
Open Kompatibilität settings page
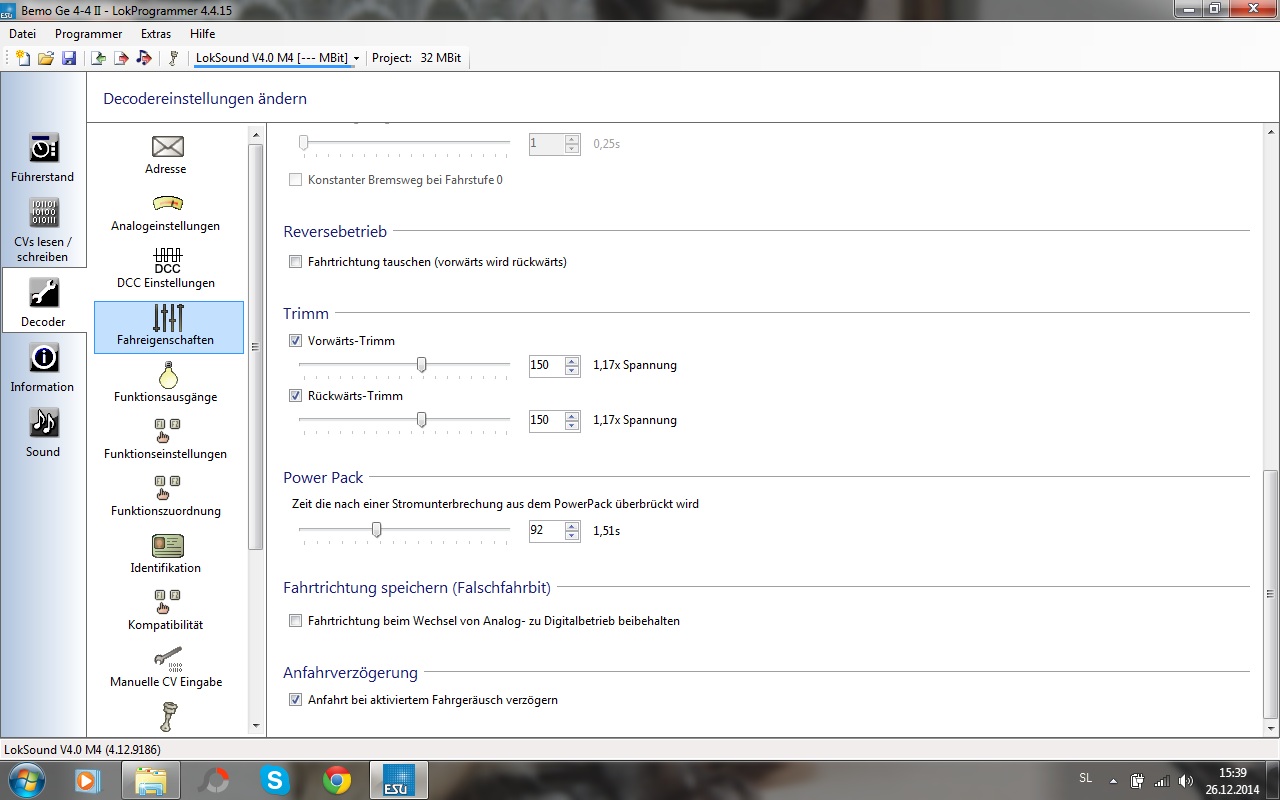coord(166,611)
